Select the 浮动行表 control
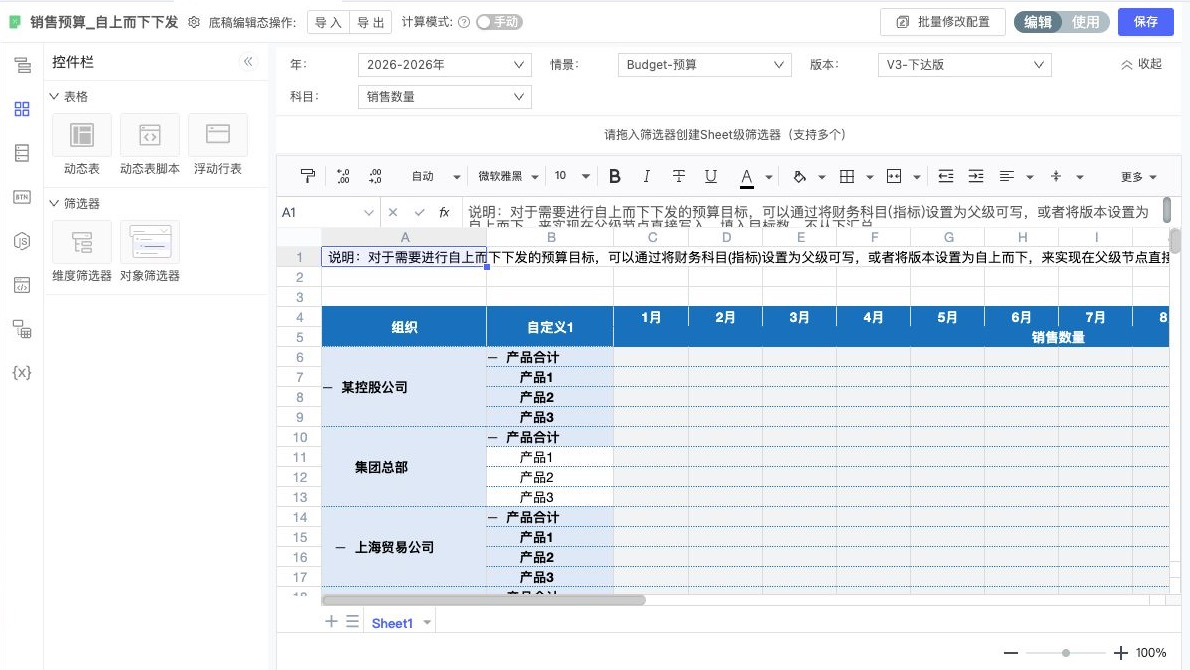Image resolution: width=1190 pixels, height=670 pixels. click(x=218, y=145)
